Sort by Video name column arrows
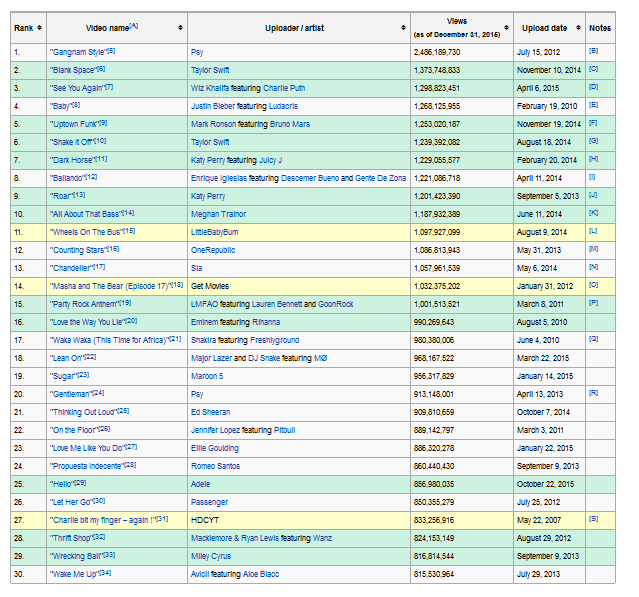This screenshot has height=597, width=639. (180, 28)
